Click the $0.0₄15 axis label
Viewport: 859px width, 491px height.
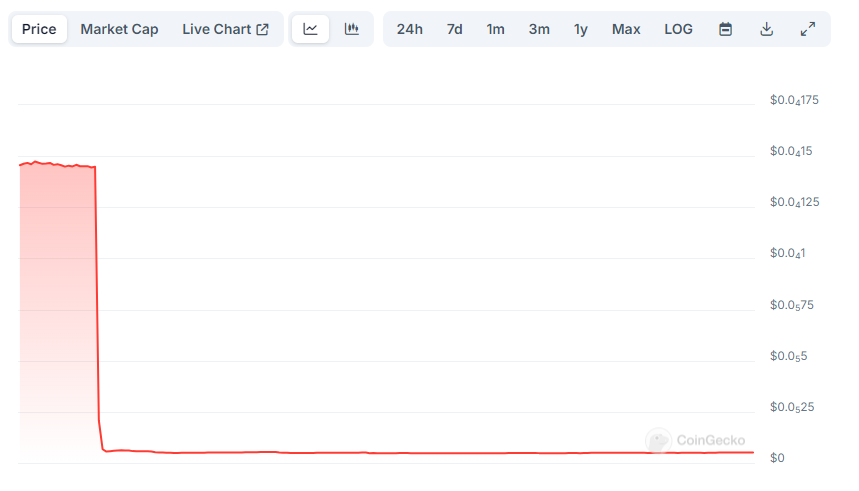(791, 151)
